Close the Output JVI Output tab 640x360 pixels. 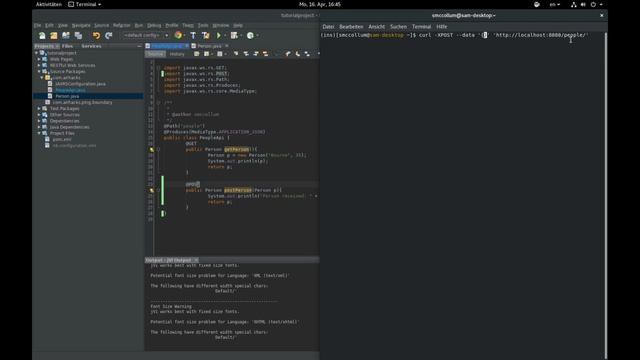coord(196,260)
